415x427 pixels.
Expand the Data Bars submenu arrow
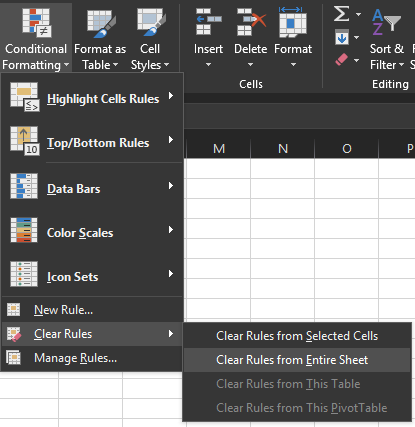(x=171, y=186)
